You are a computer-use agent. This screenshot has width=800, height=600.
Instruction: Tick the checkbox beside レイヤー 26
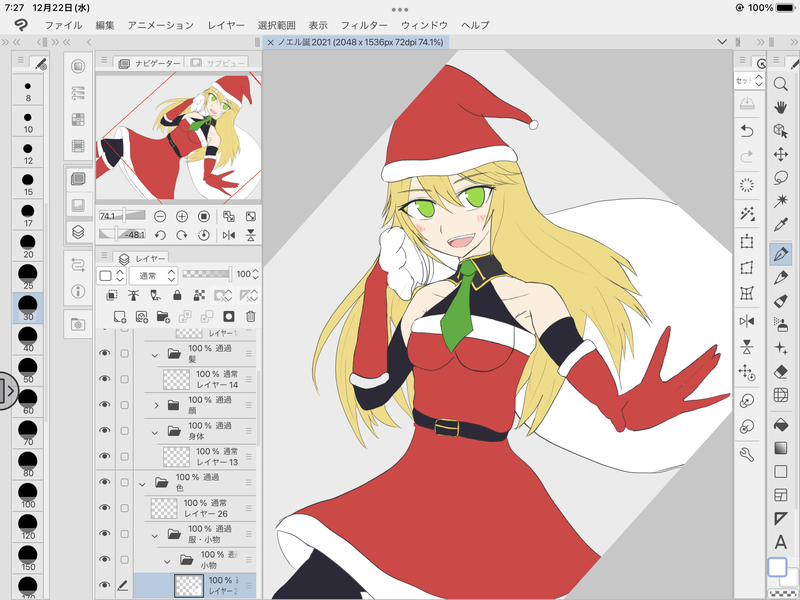pos(124,508)
